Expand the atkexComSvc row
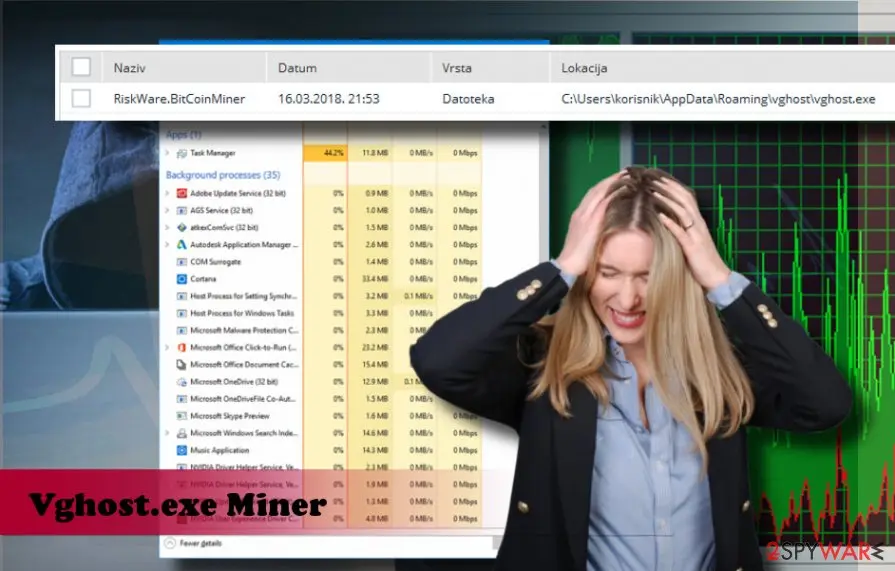This screenshot has height=571, width=895. (167, 227)
